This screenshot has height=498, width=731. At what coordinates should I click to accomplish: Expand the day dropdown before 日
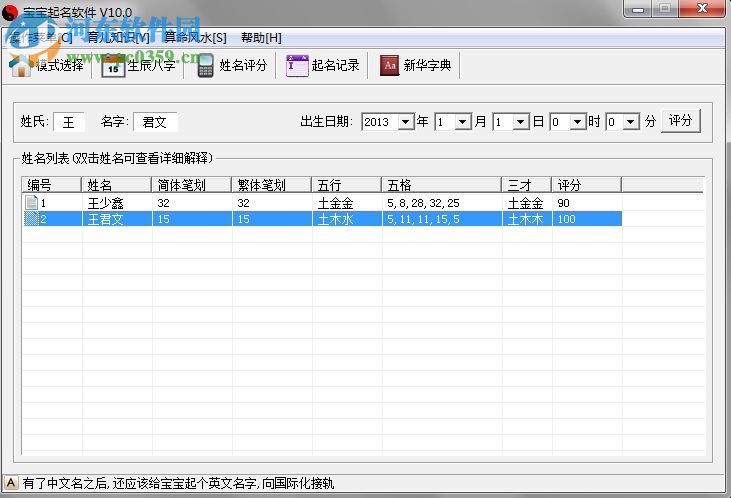coord(520,122)
